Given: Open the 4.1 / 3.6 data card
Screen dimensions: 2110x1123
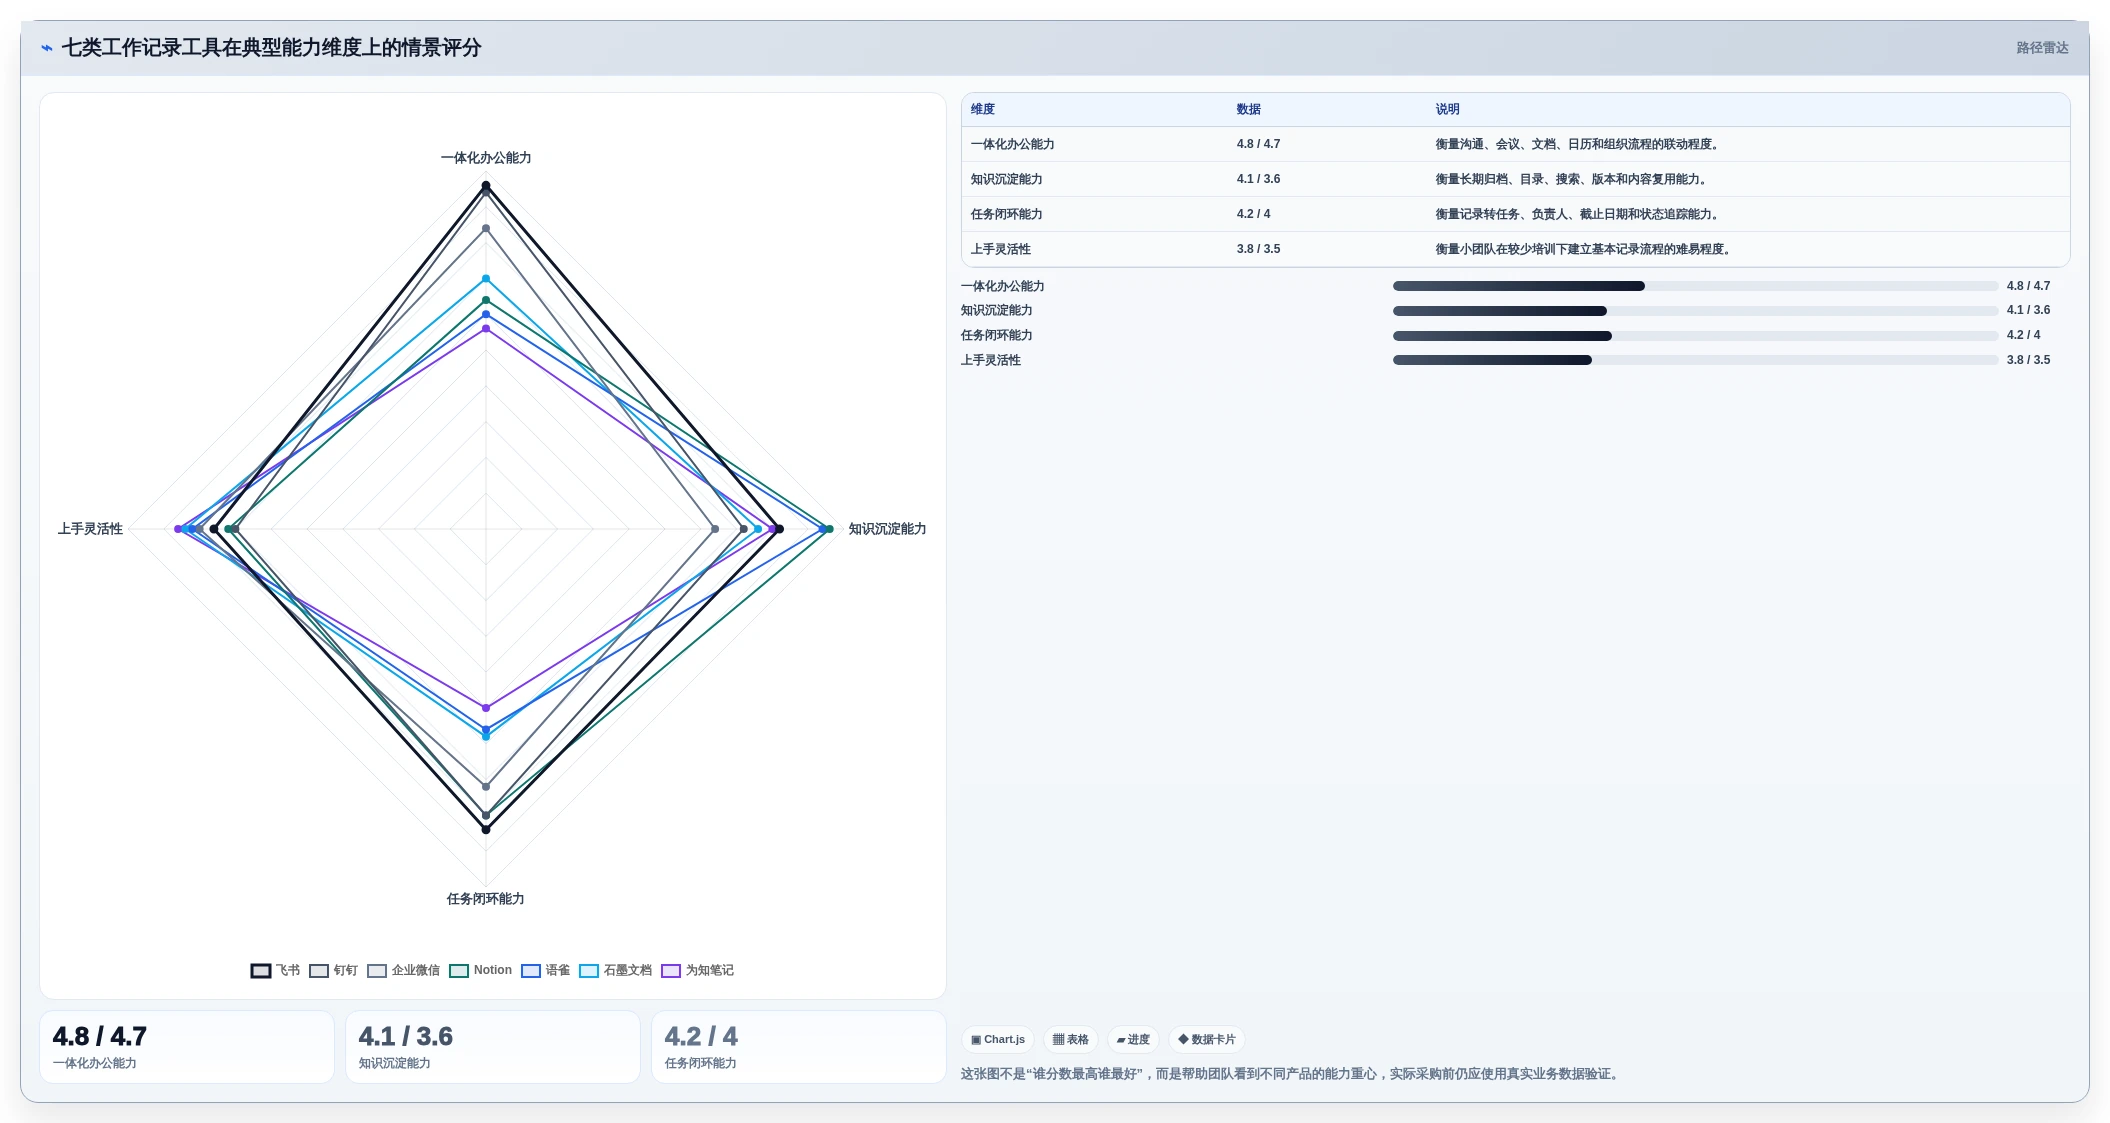Looking at the screenshot, I should [493, 1047].
